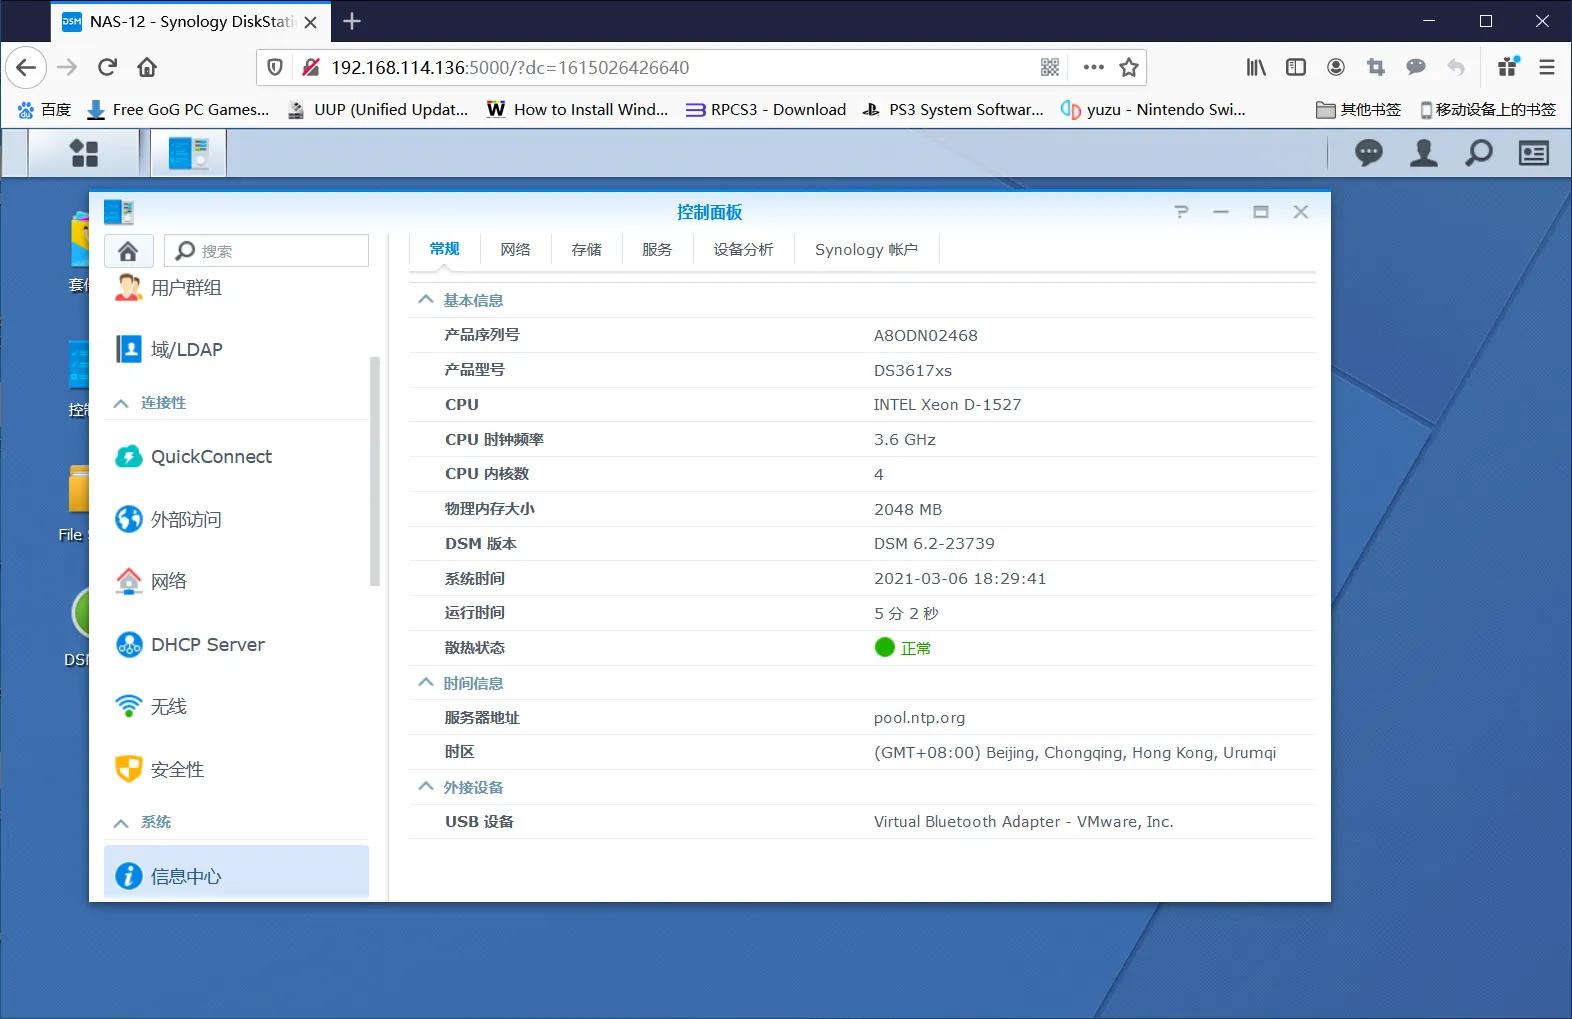
Task: Open the 百度 bookmark
Action: [x=44, y=110]
